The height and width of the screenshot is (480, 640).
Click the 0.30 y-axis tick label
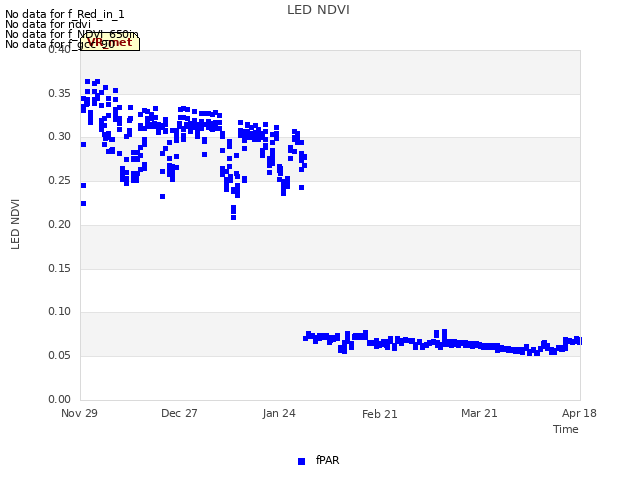tap(59, 136)
